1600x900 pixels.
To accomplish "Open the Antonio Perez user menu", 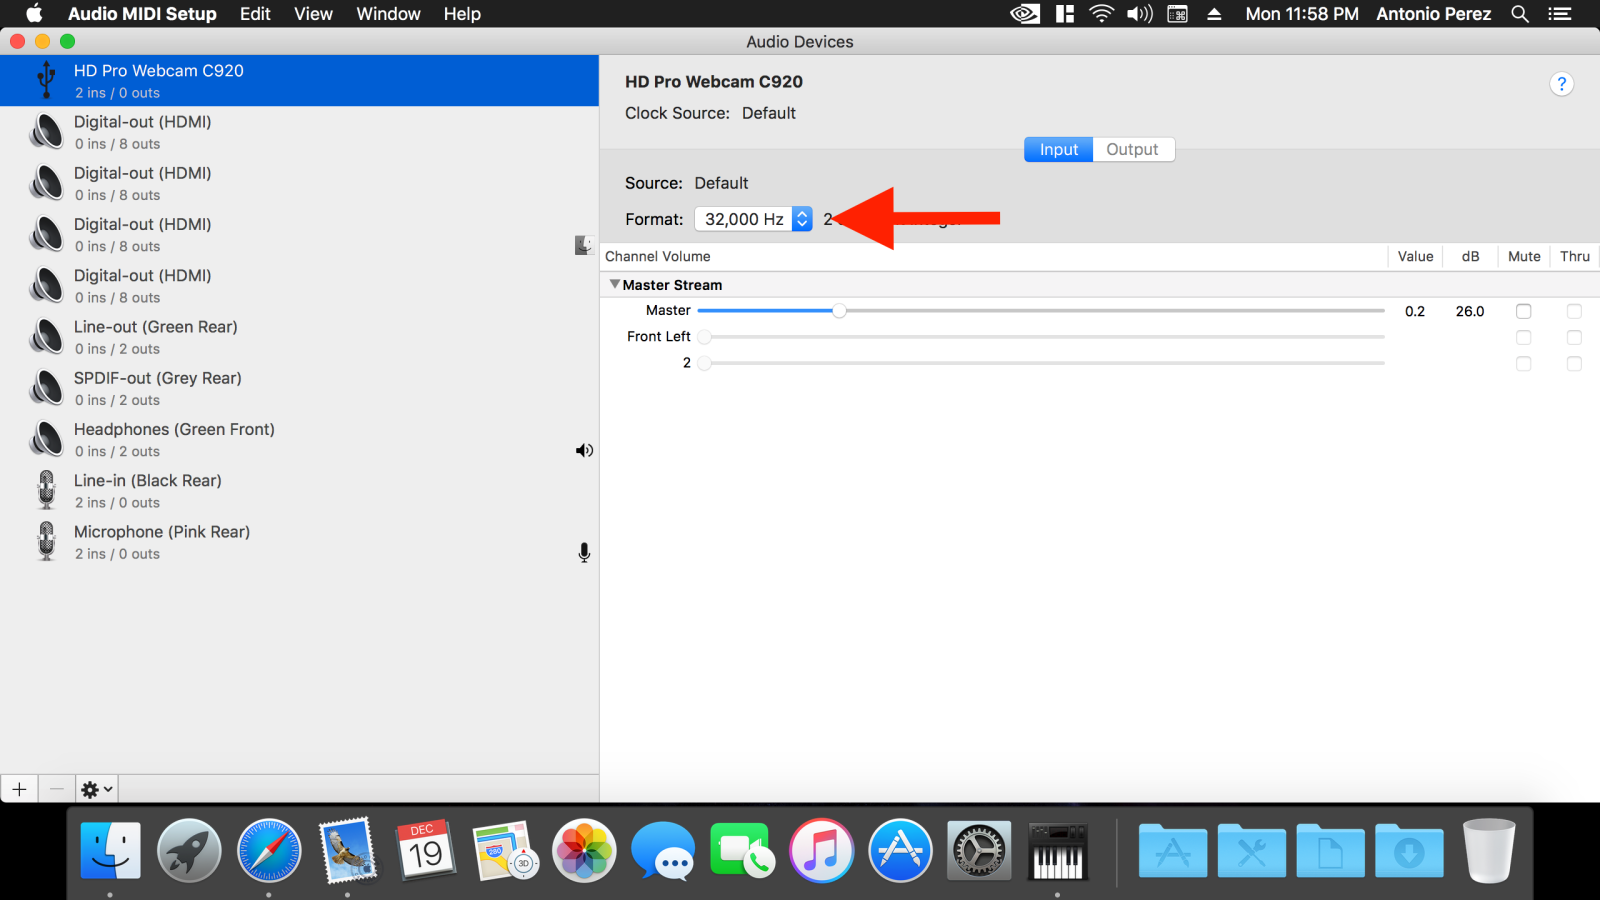I will [1433, 14].
